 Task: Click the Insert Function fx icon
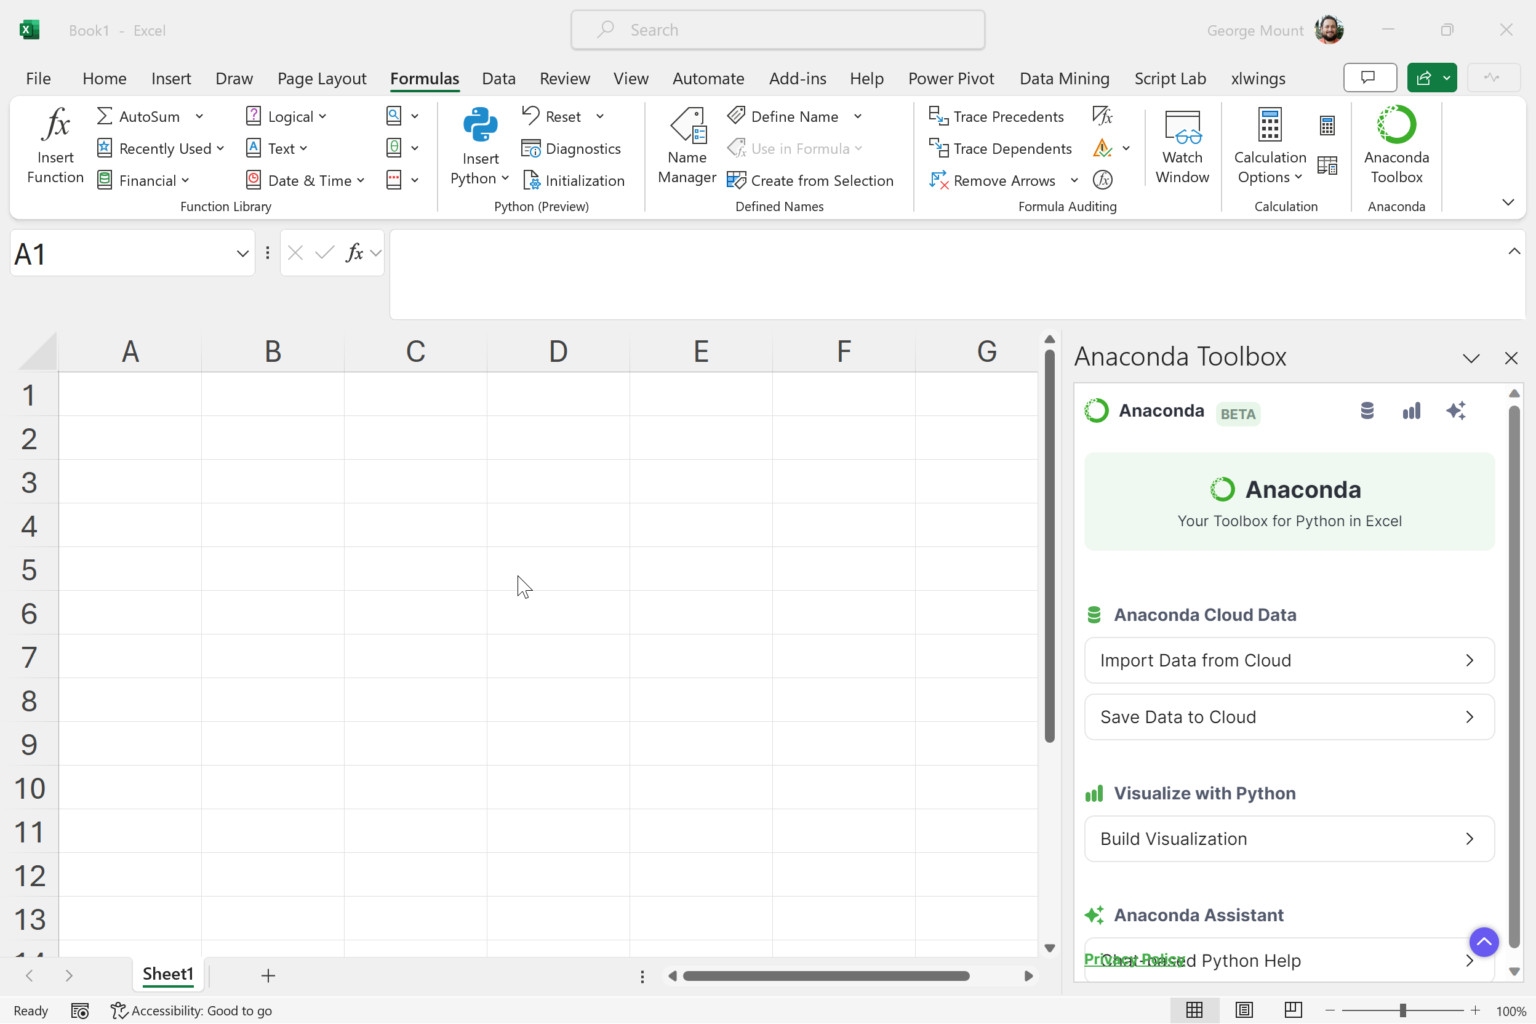pyautogui.click(x=55, y=125)
